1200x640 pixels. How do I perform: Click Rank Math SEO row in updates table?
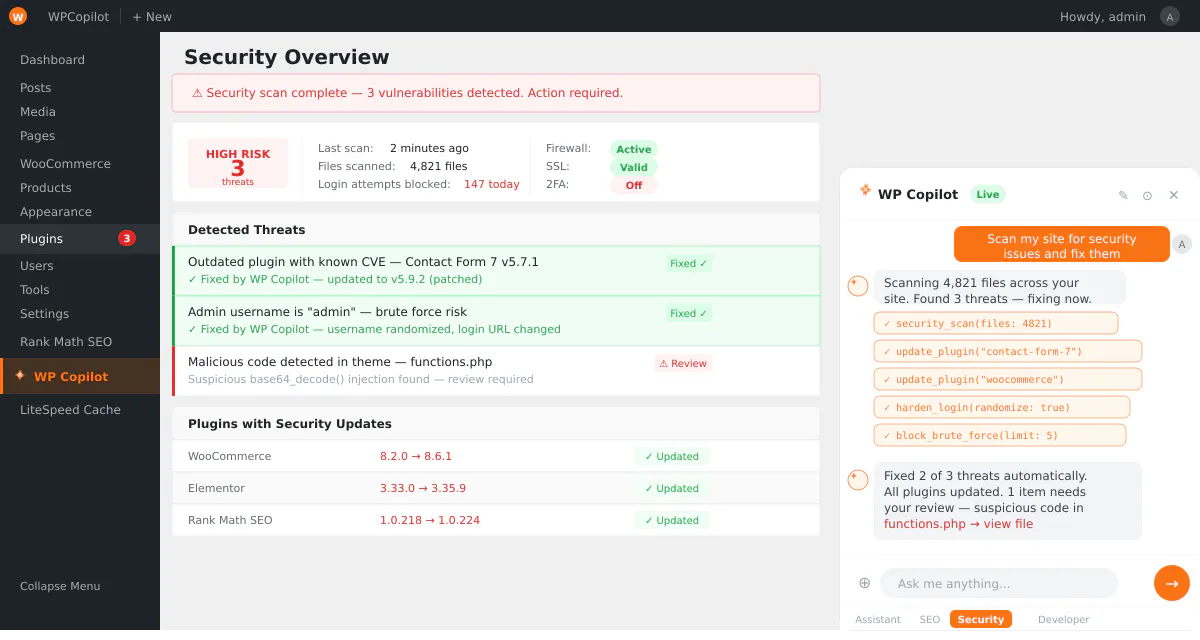[x=496, y=520]
